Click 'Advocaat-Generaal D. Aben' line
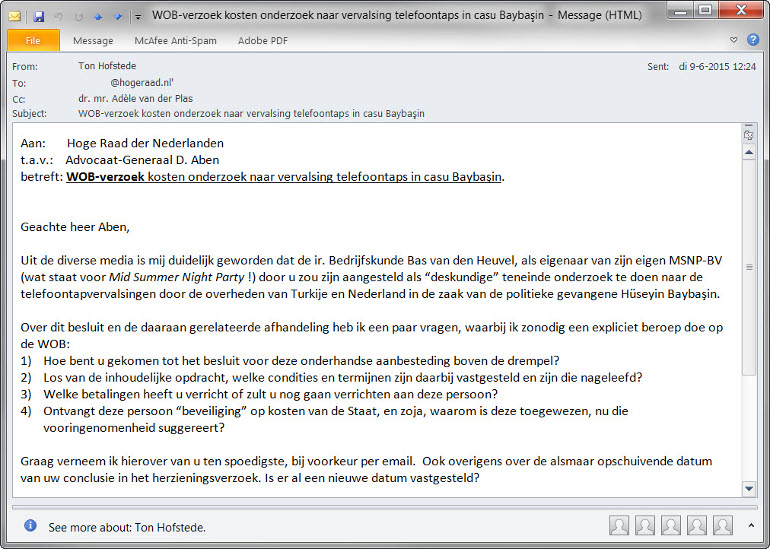The image size is (770, 550). pos(142,160)
